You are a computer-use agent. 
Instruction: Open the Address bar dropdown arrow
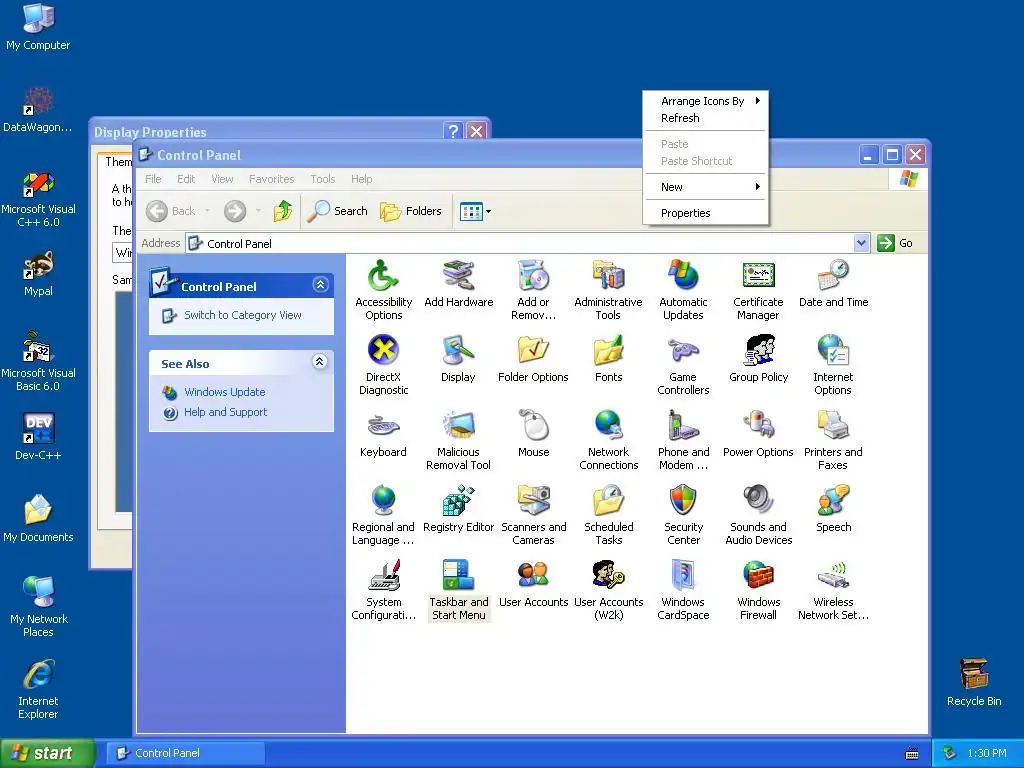pyautogui.click(x=861, y=243)
